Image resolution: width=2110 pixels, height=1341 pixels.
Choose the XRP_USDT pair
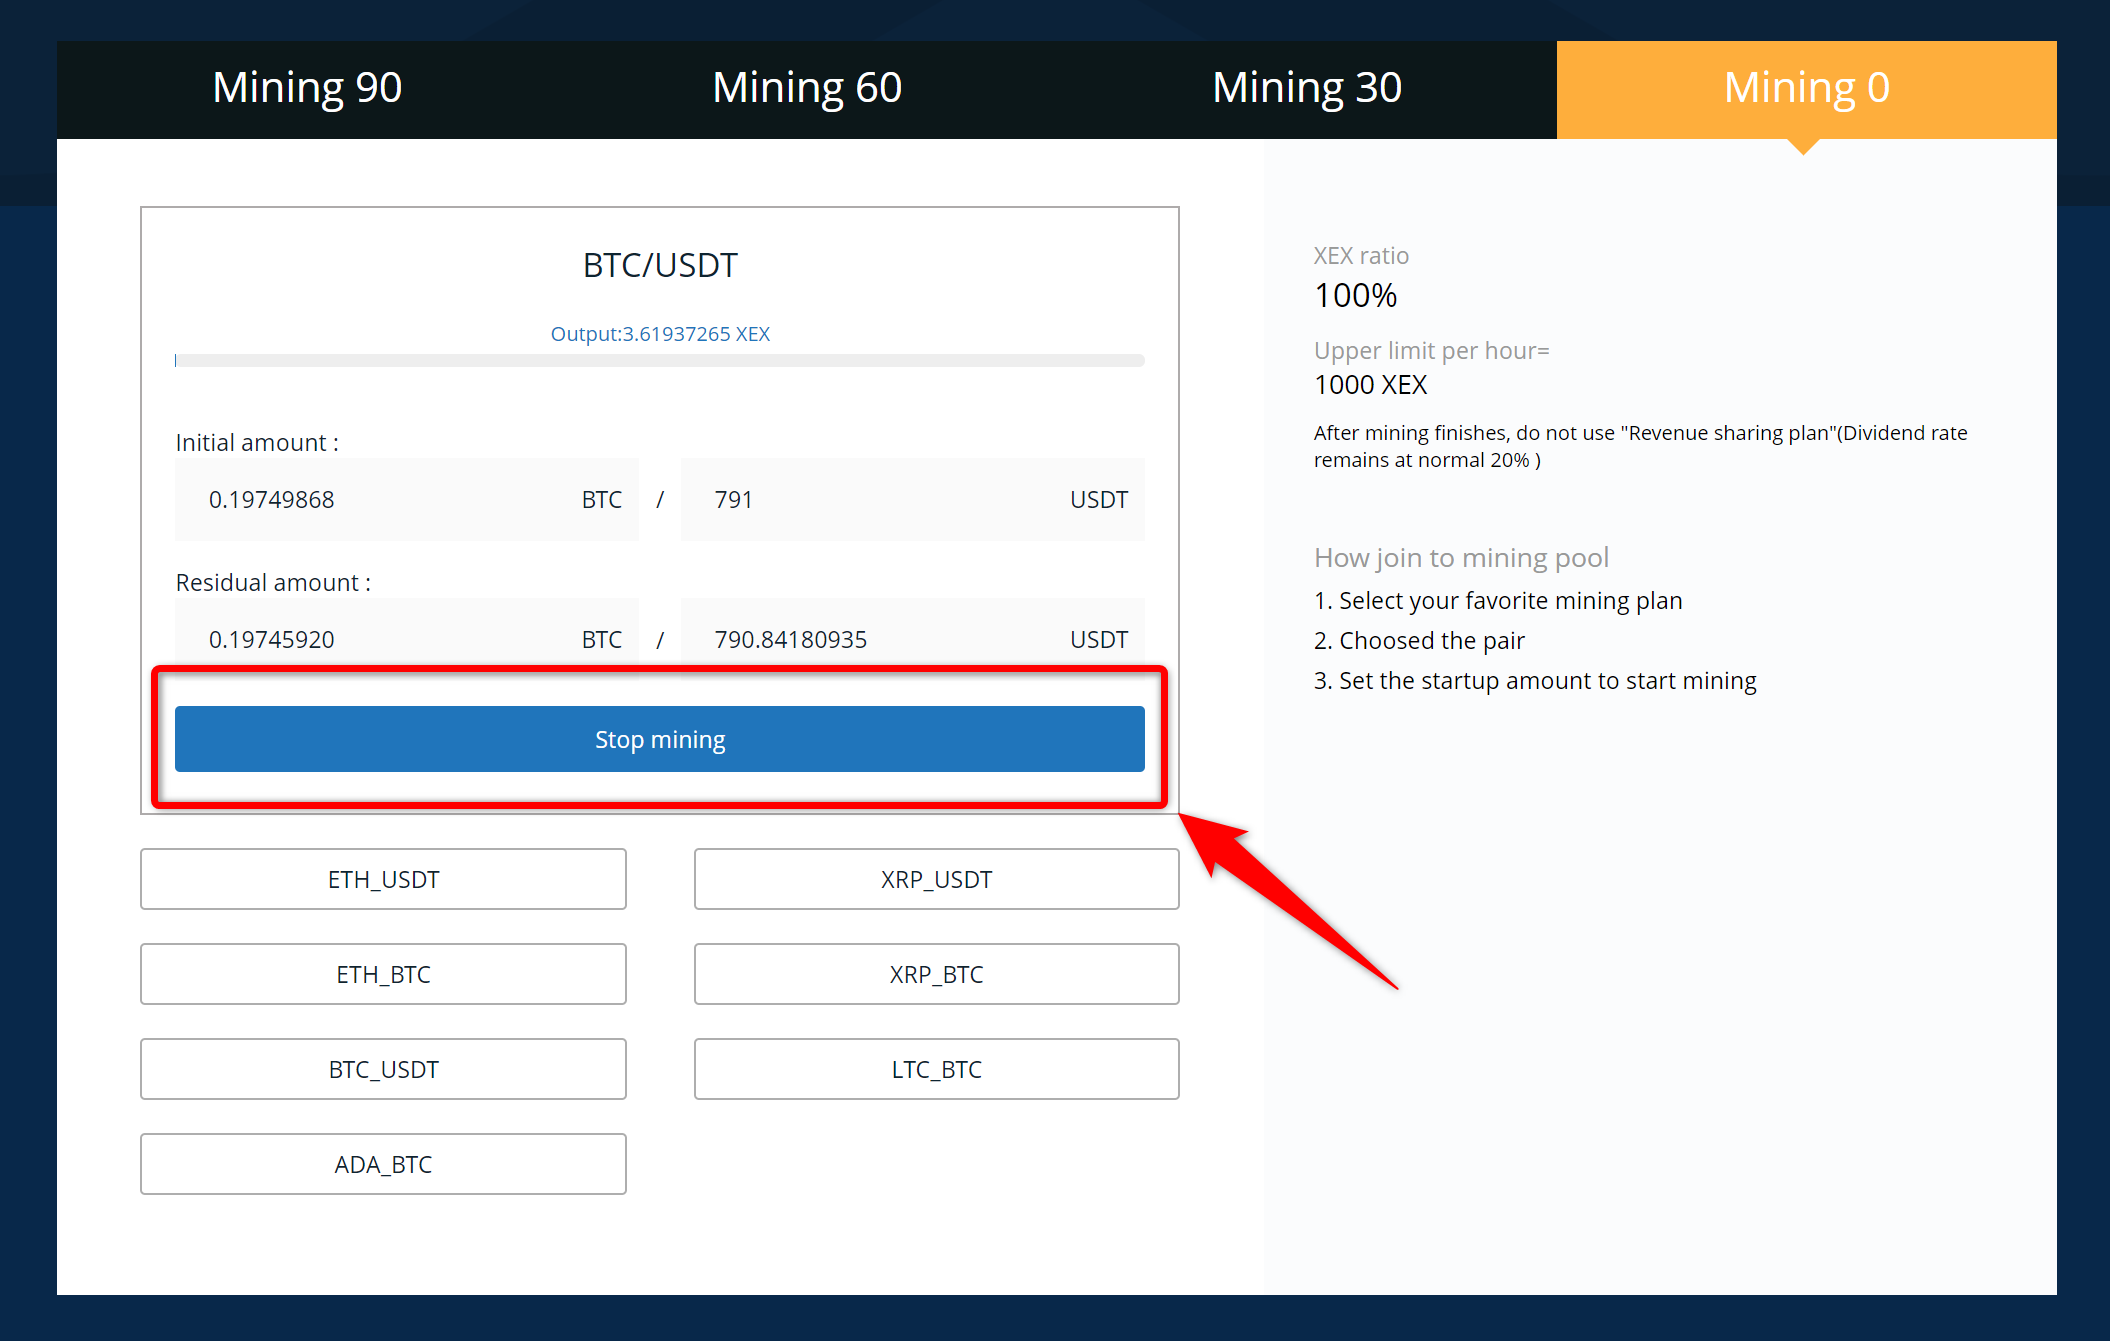pyautogui.click(x=936, y=879)
